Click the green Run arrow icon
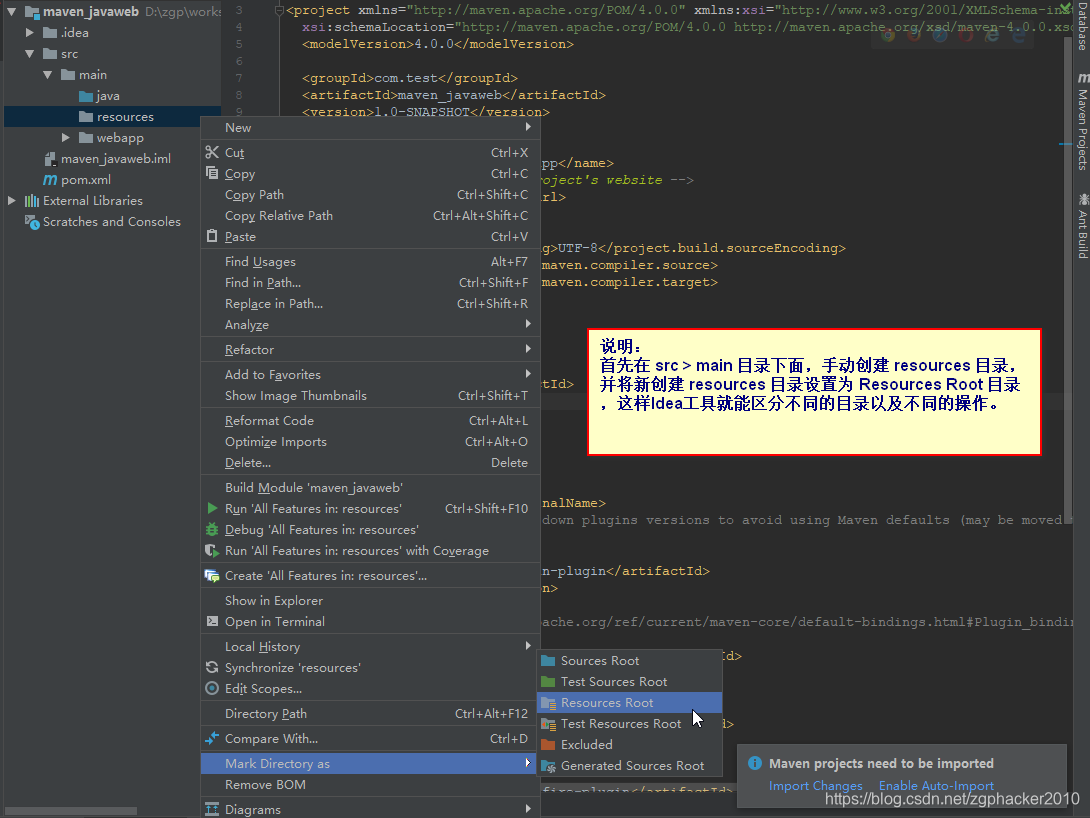 click(x=212, y=508)
